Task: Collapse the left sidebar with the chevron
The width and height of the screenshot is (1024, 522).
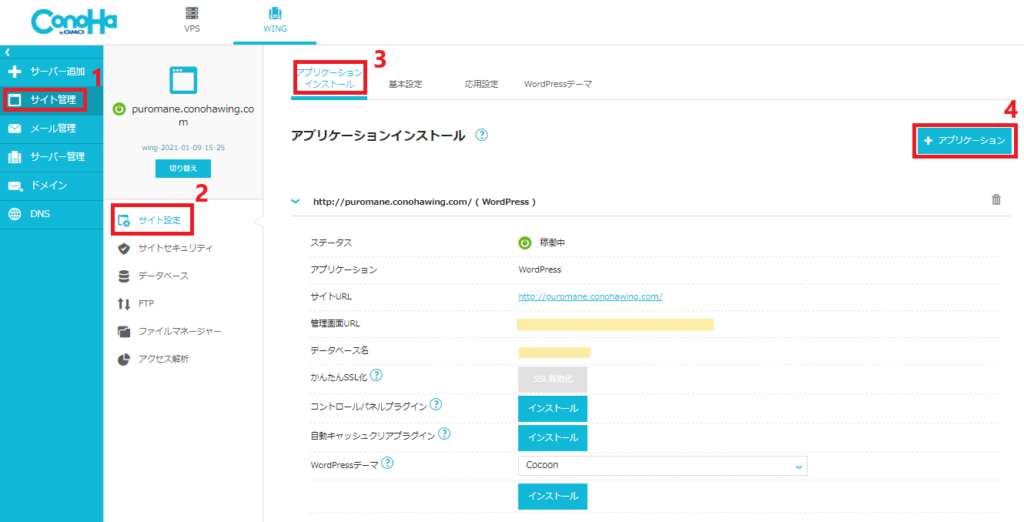Action: point(7,52)
